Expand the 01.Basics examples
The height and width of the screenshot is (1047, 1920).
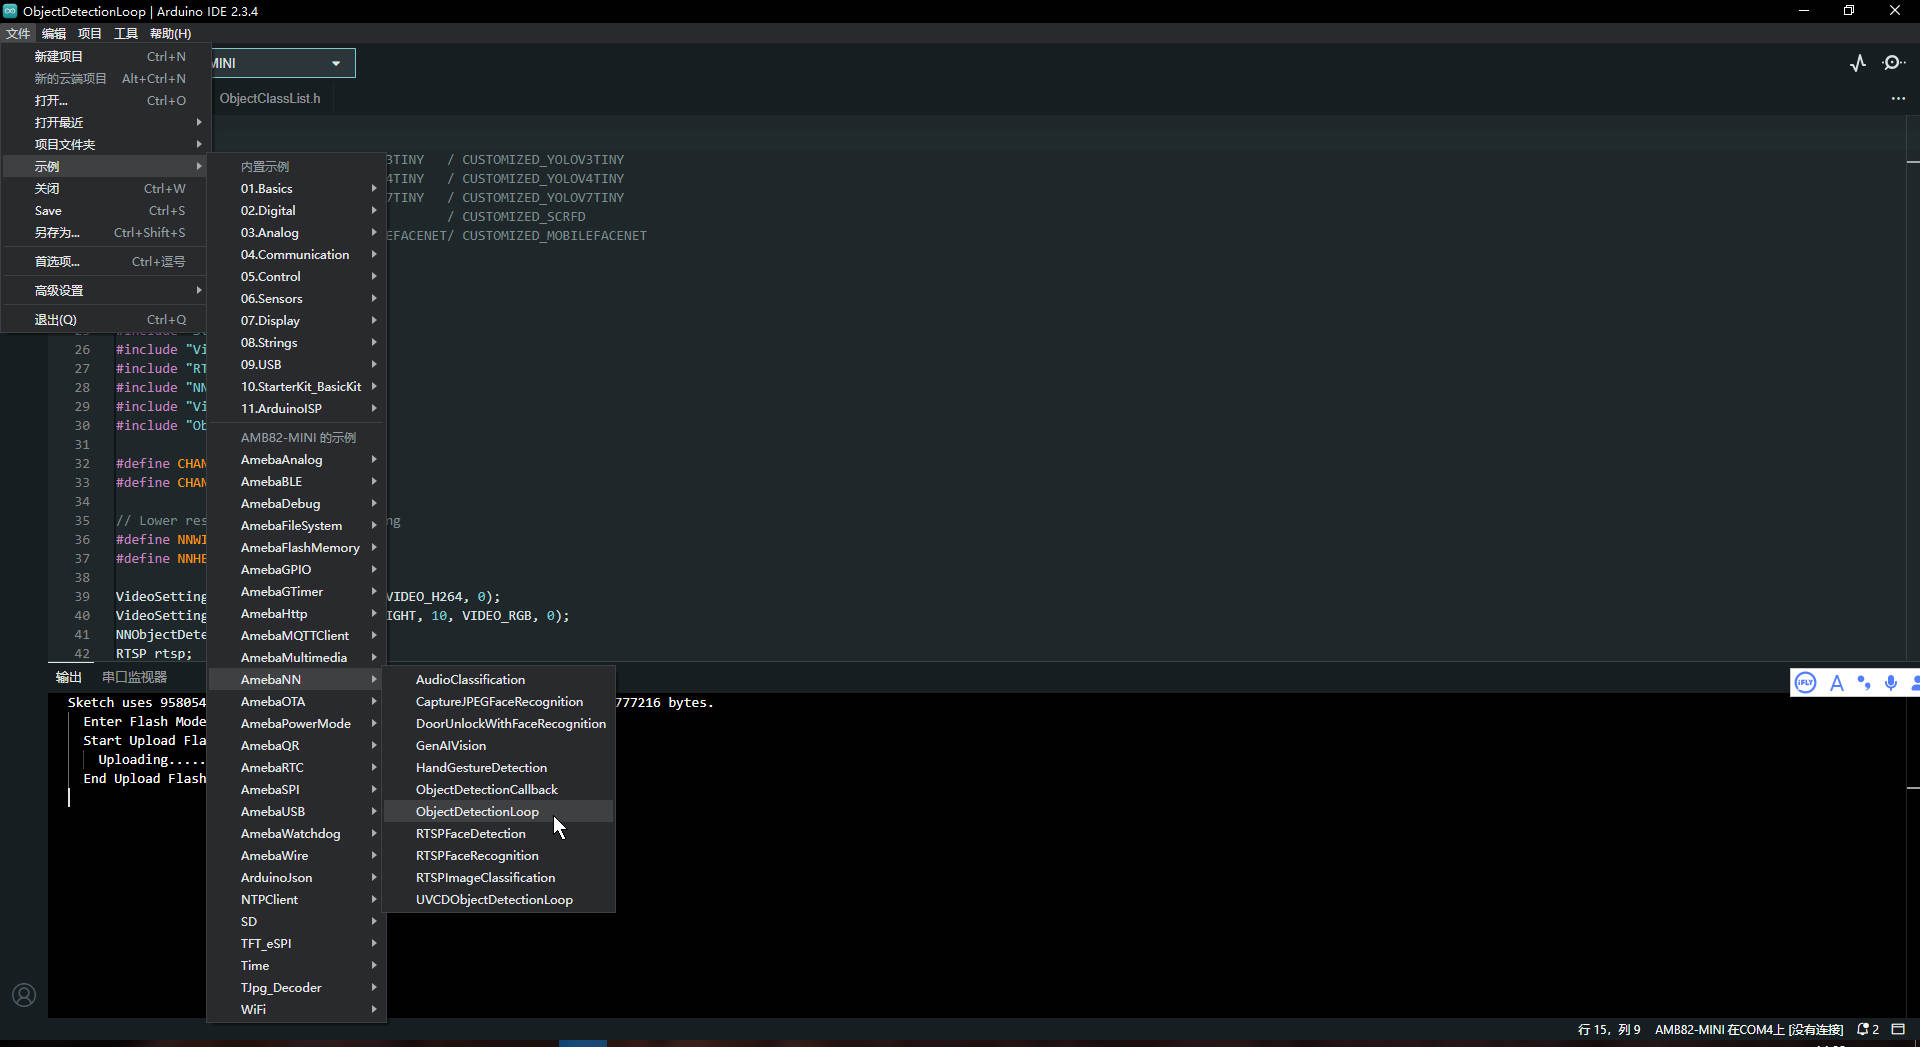297,188
